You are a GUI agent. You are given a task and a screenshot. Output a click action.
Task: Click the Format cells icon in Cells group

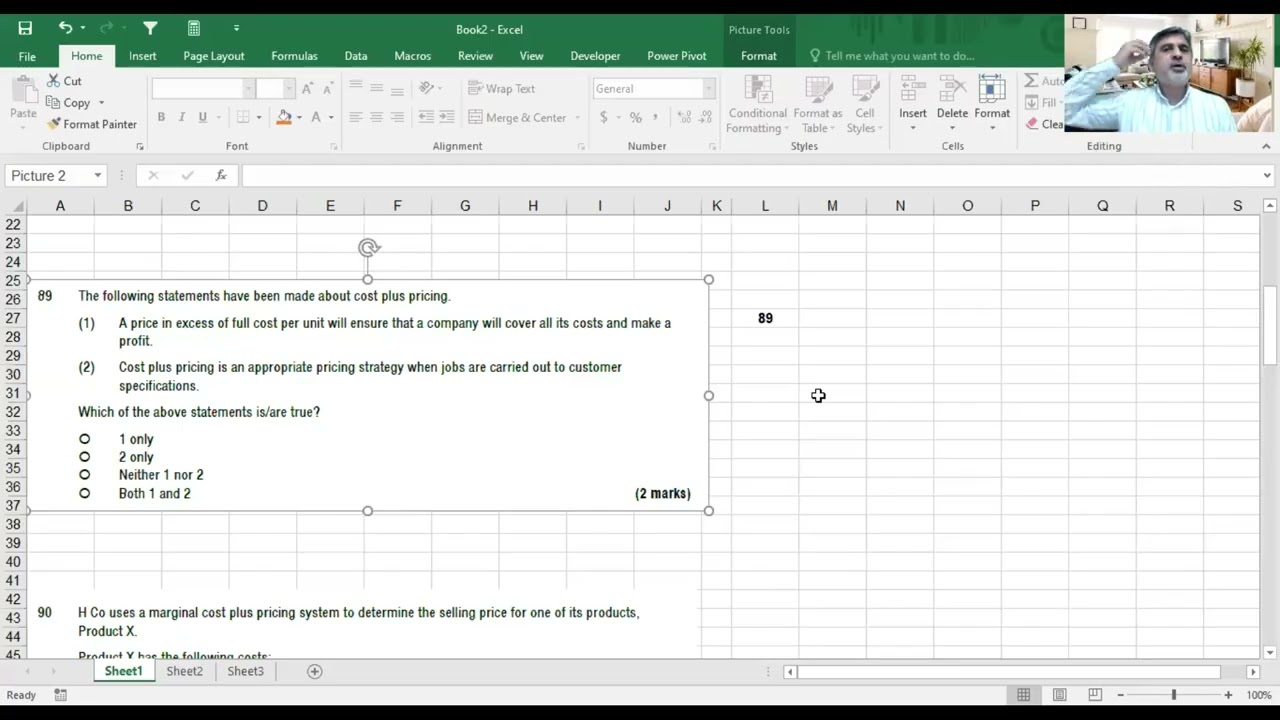[x=992, y=90]
